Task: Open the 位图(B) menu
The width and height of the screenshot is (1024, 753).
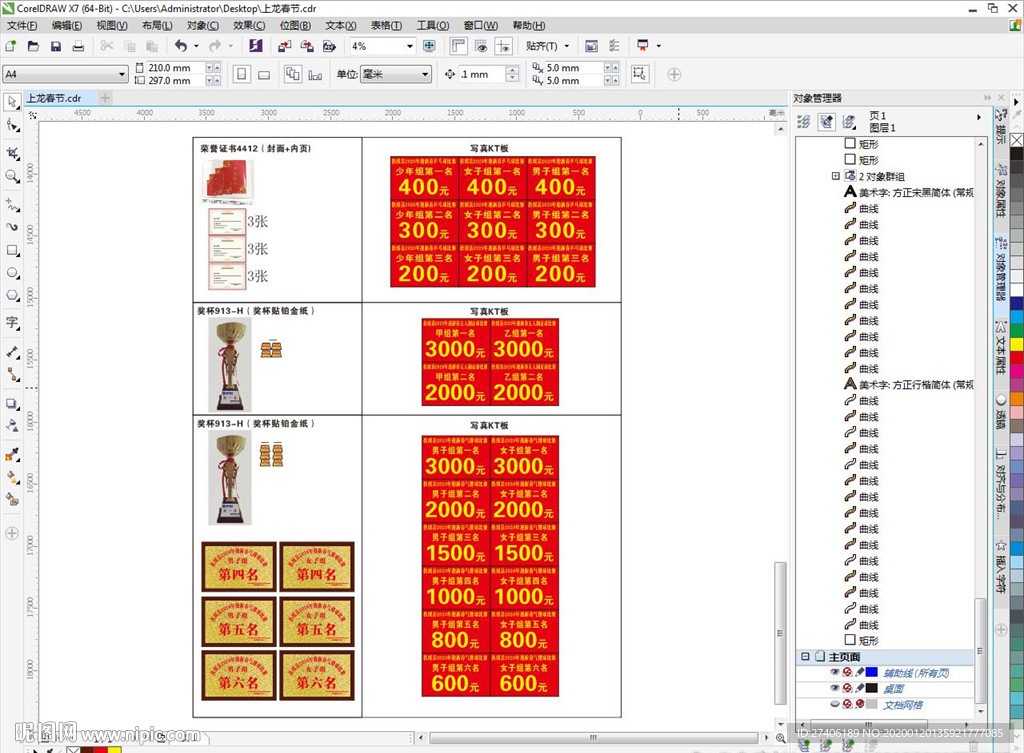Action: point(295,25)
